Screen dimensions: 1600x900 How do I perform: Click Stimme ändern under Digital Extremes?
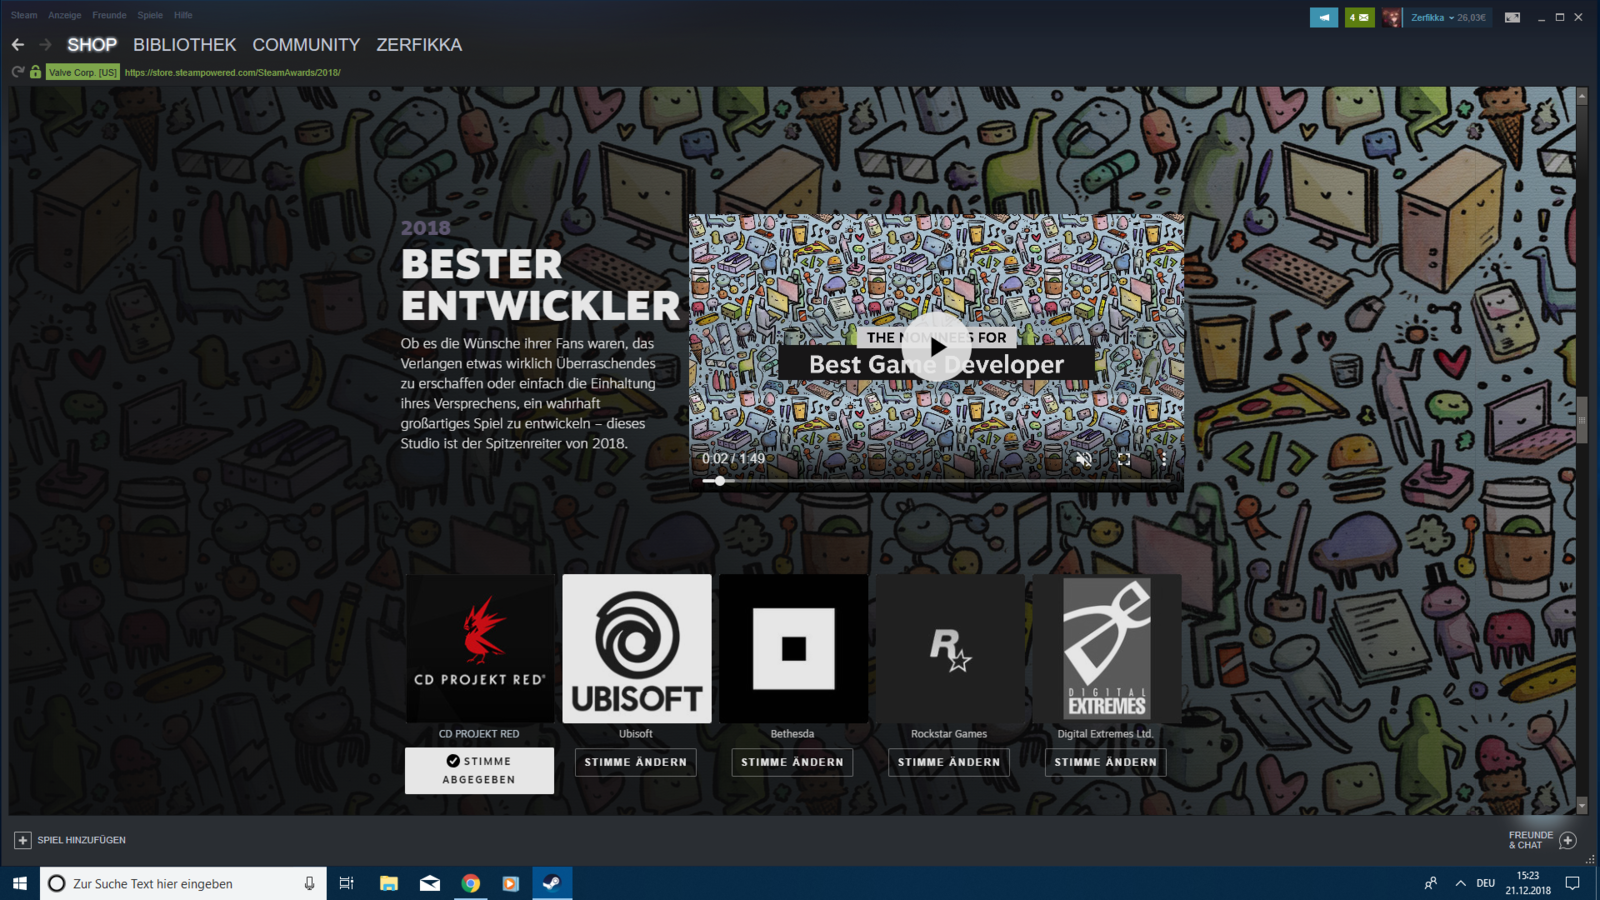coord(1105,762)
